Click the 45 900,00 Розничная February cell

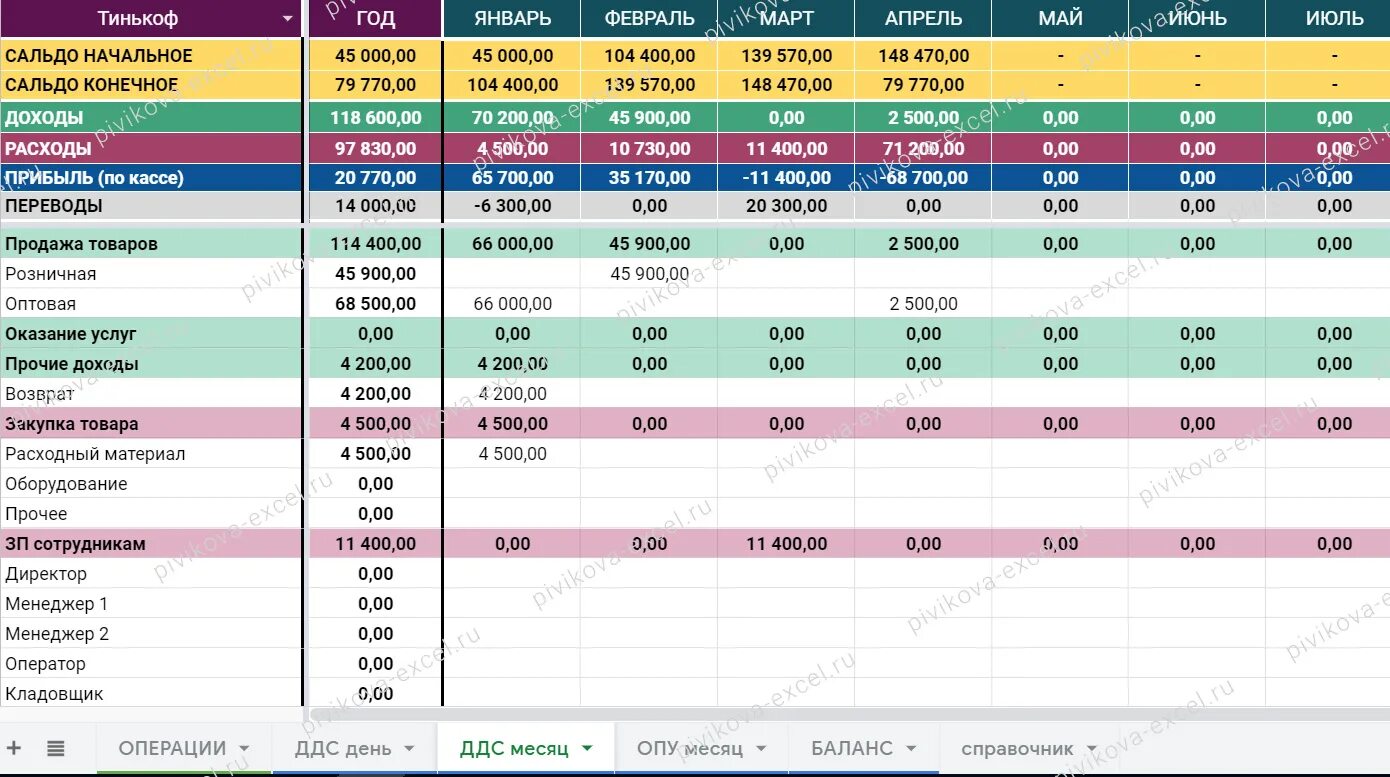tap(650, 274)
